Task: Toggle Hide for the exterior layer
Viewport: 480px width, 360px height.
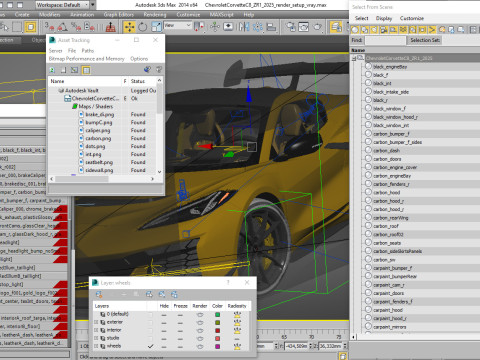Action: pyautogui.click(x=164, y=322)
